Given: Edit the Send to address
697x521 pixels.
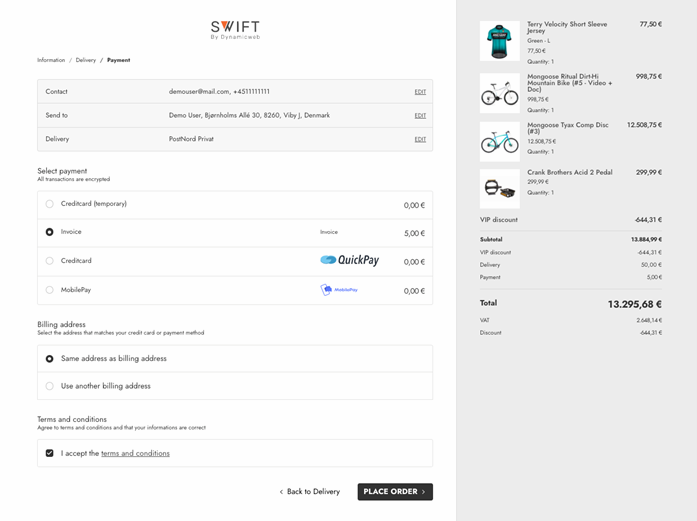Looking at the screenshot, I should [420, 116].
